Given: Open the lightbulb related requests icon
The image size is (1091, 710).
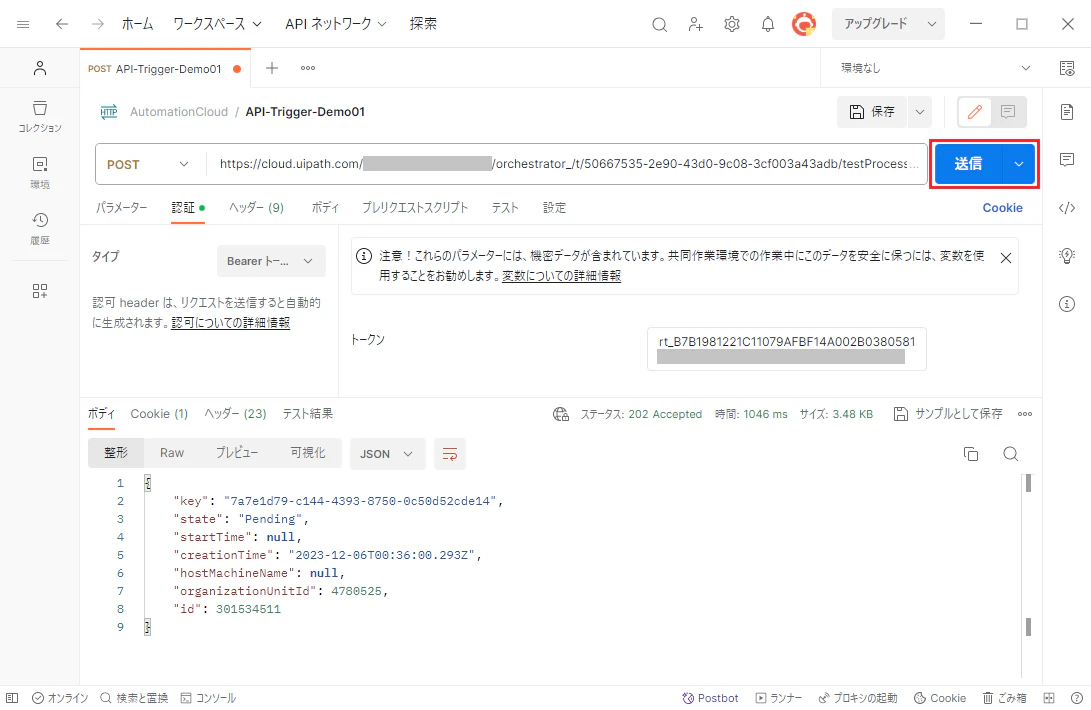Looking at the screenshot, I should pyautogui.click(x=1067, y=255).
